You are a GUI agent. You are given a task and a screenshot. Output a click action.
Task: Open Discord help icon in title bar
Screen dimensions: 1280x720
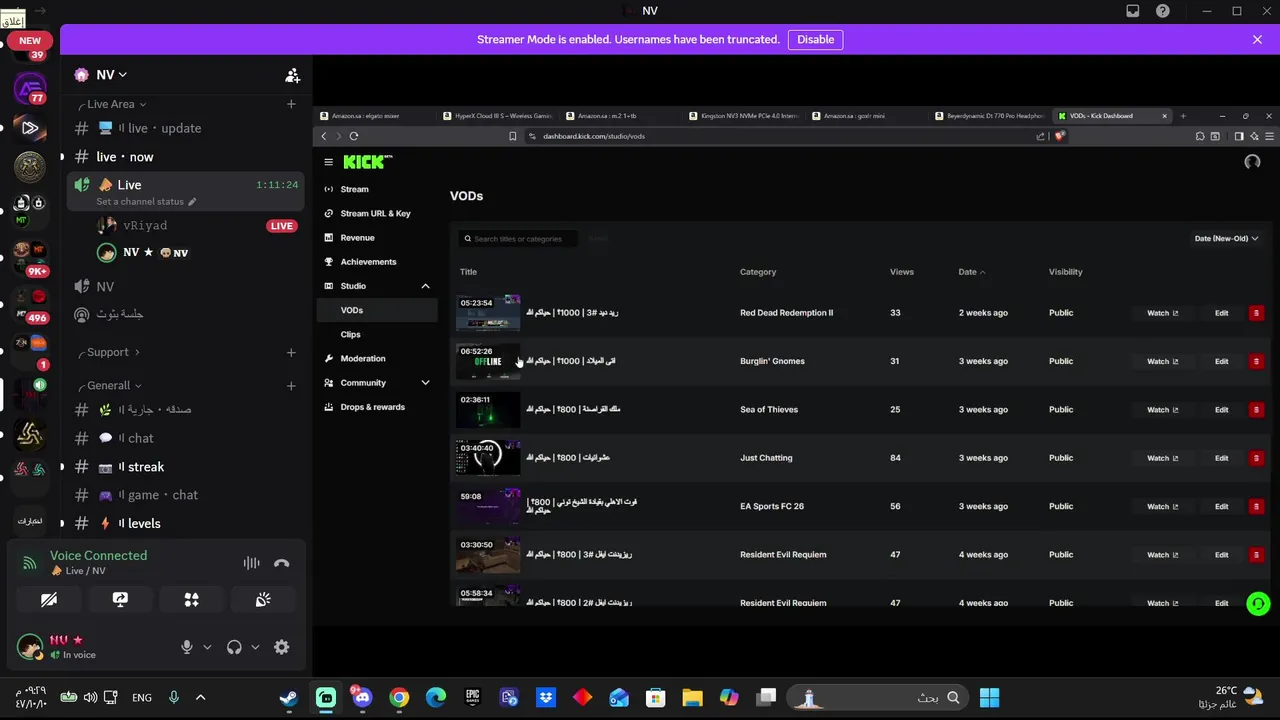(x=1162, y=11)
